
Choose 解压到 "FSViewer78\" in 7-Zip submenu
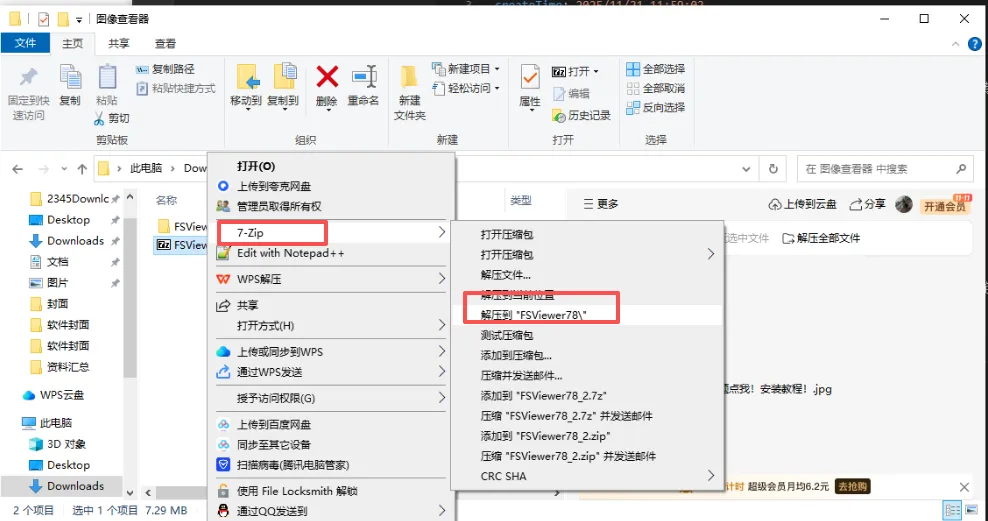pyautogui.click(x=587, y=315)
